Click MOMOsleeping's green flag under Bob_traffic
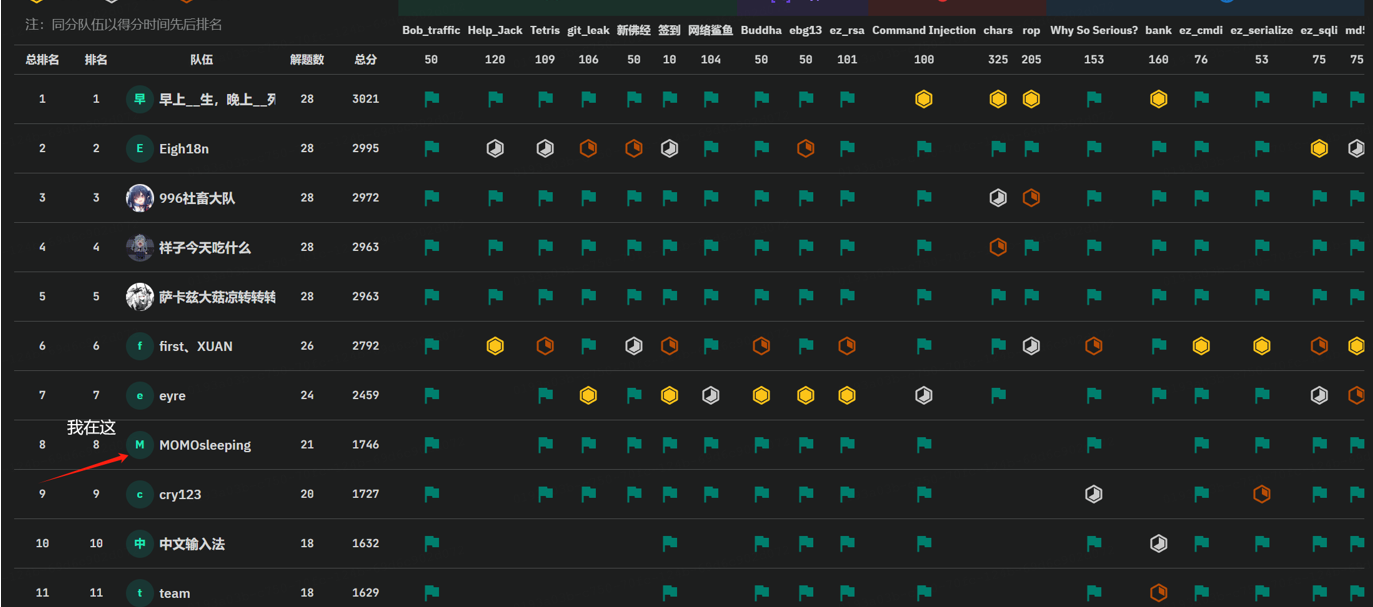Screen dimensions: 1373x607 431,444
